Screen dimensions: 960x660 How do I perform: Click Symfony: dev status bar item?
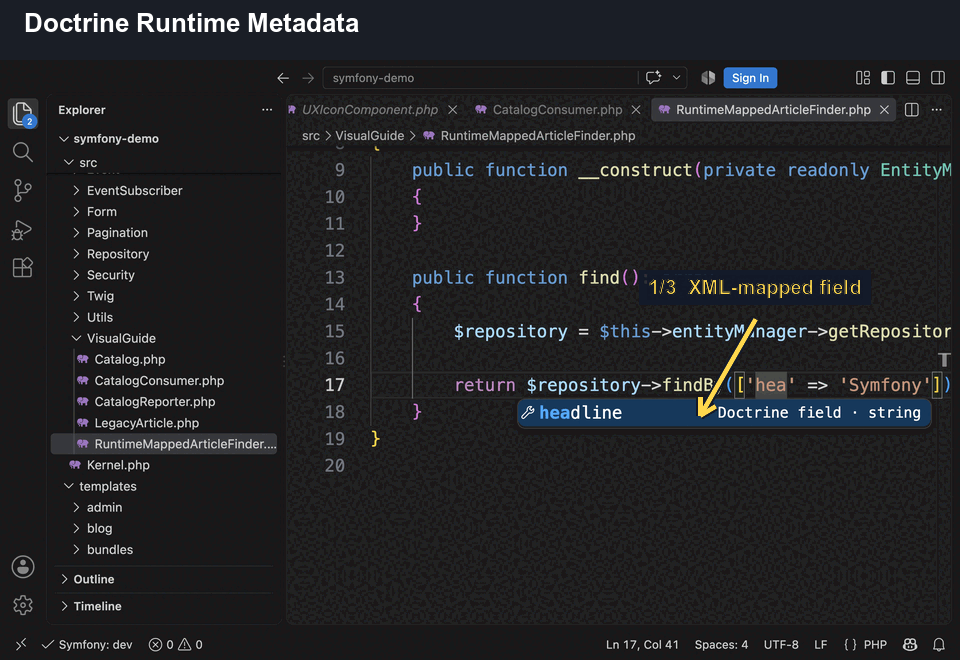click(x=87, y=644)
